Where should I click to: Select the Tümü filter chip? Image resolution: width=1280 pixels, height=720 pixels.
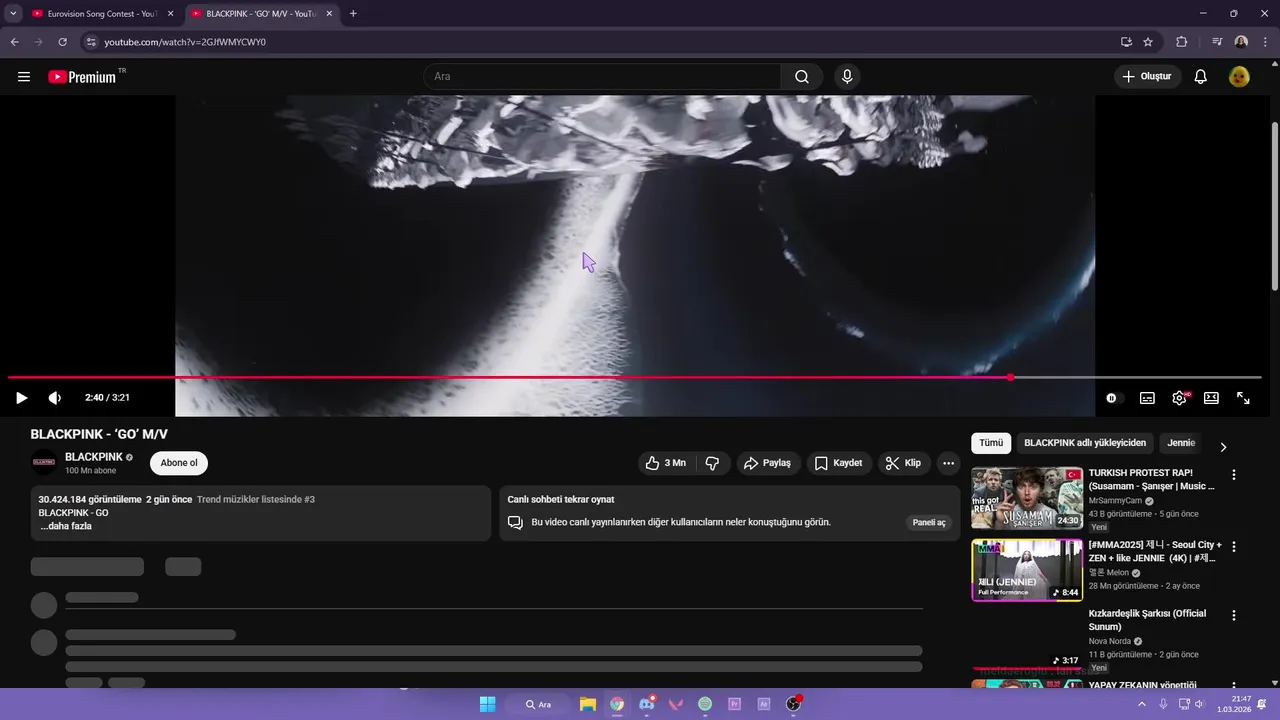click(991, 443)
